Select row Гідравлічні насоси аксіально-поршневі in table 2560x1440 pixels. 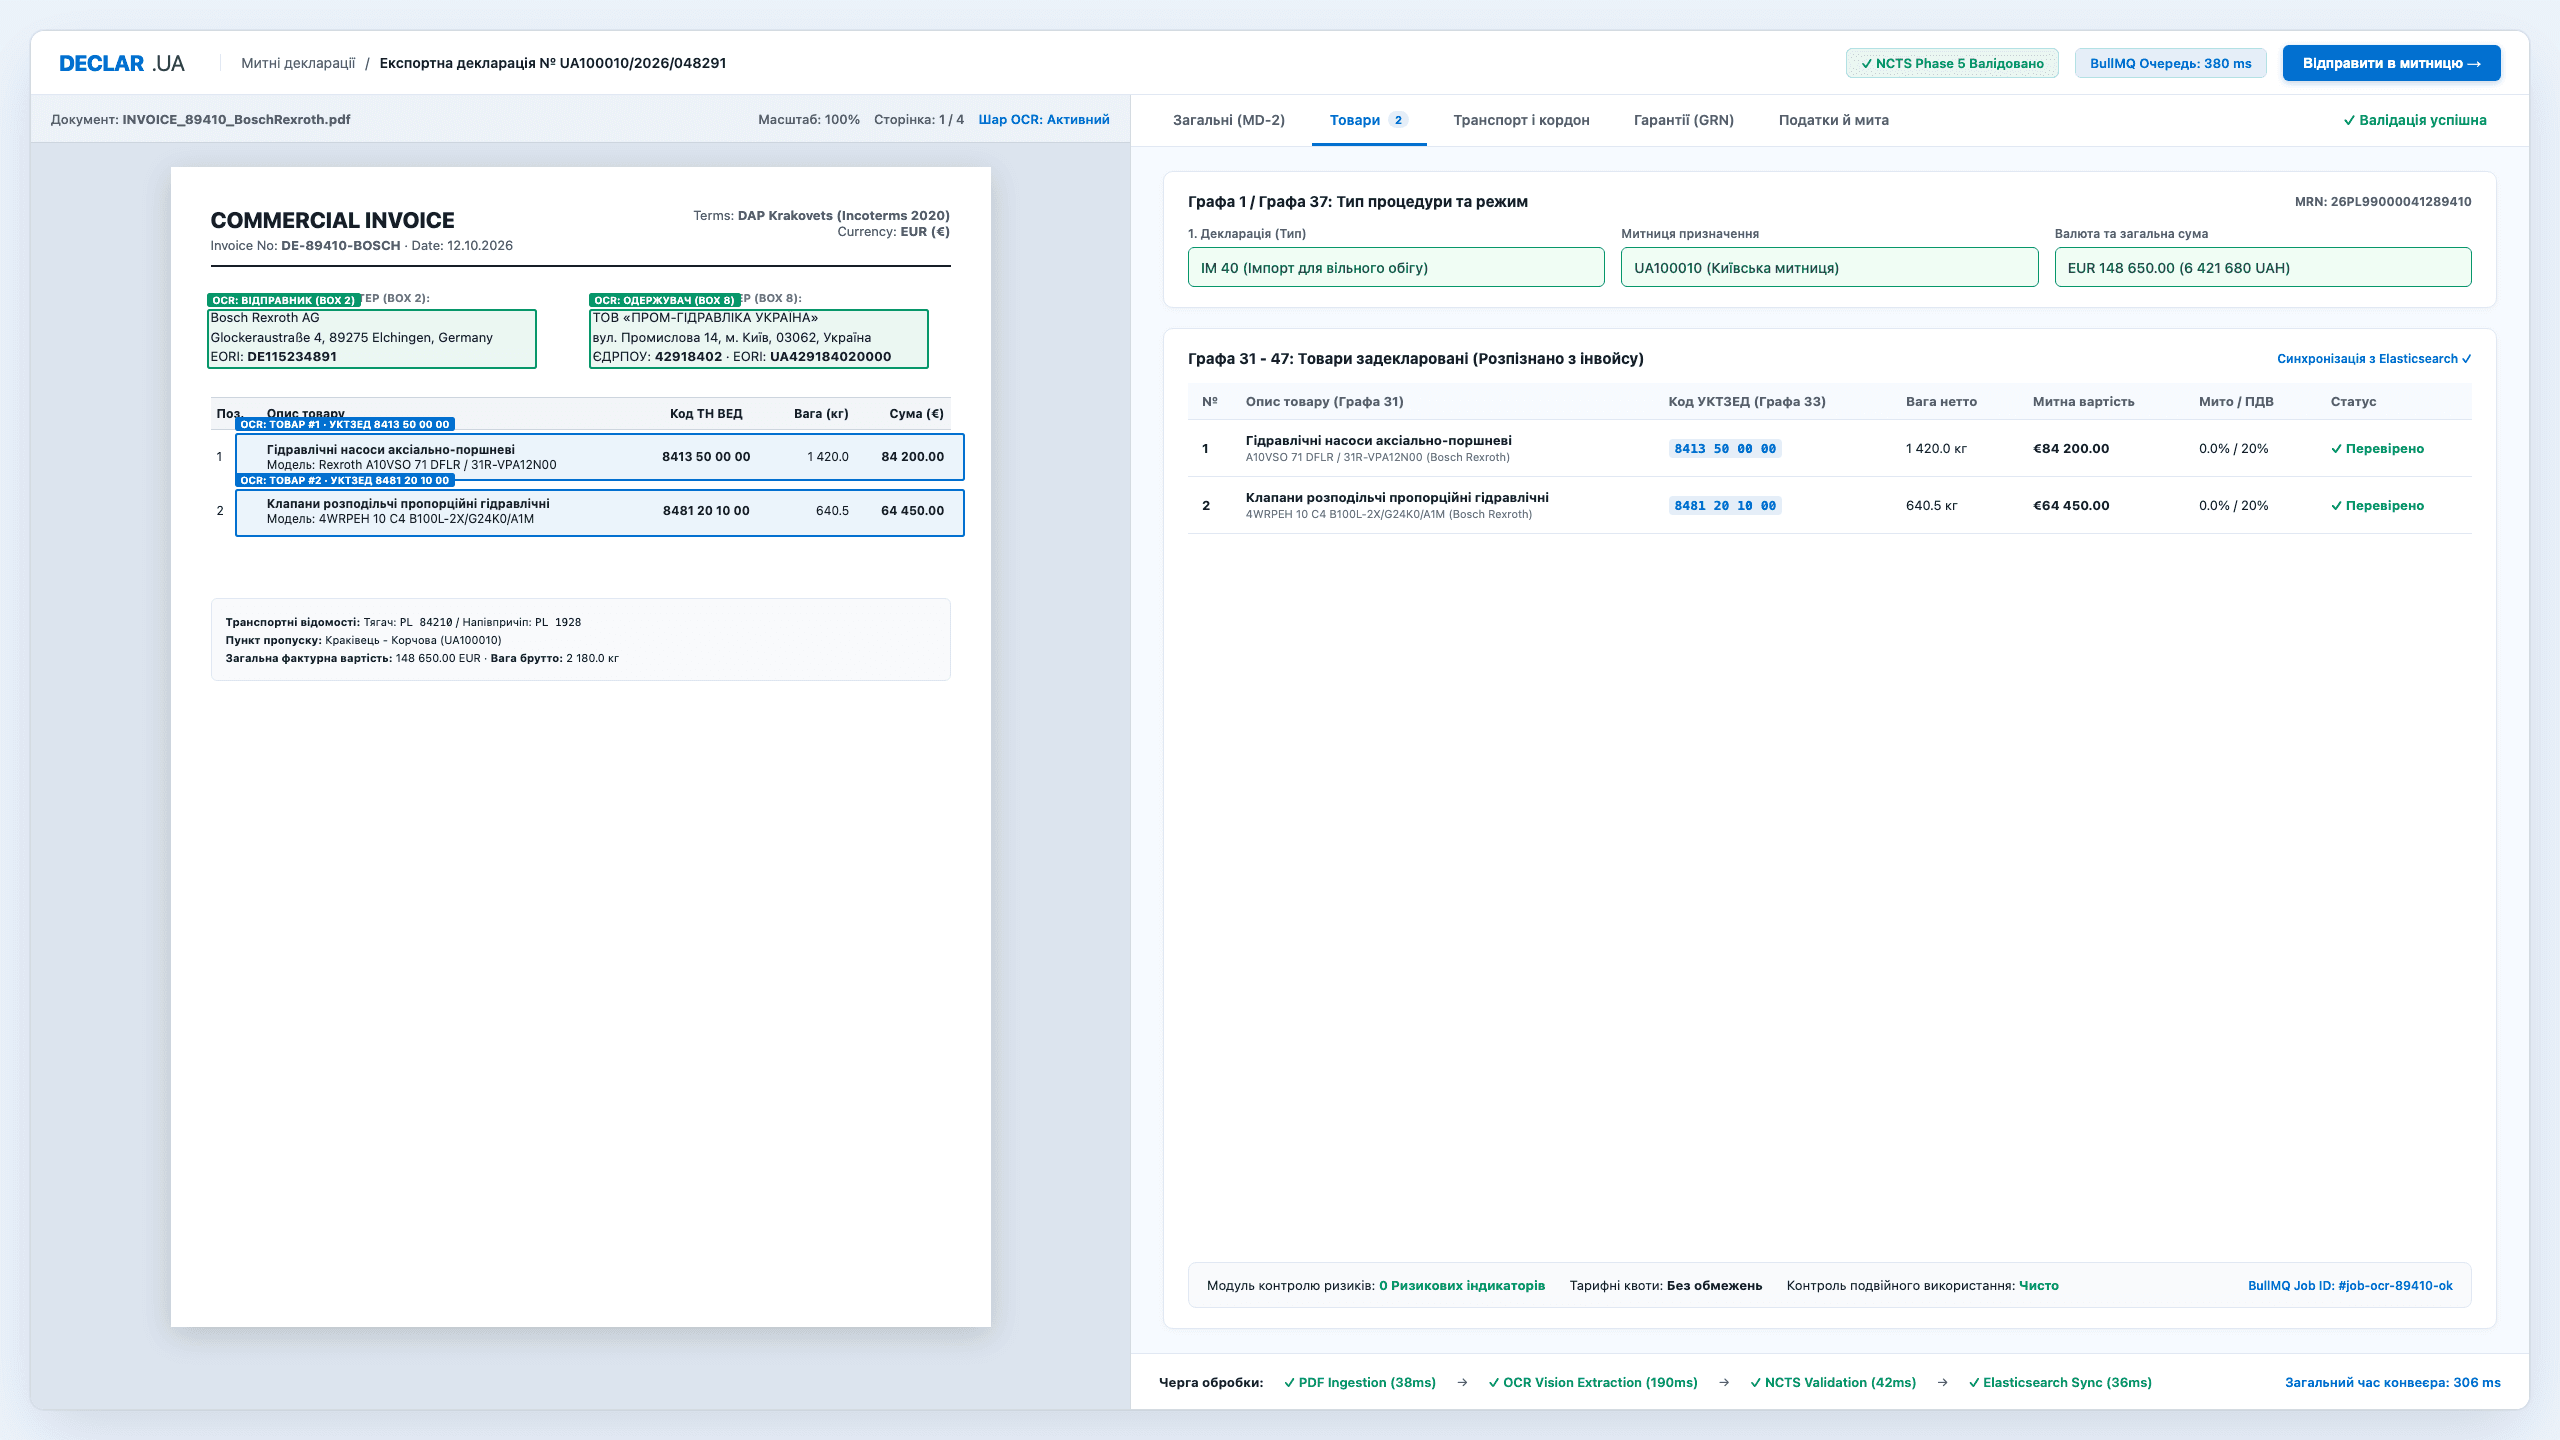tap(1829, 448)
